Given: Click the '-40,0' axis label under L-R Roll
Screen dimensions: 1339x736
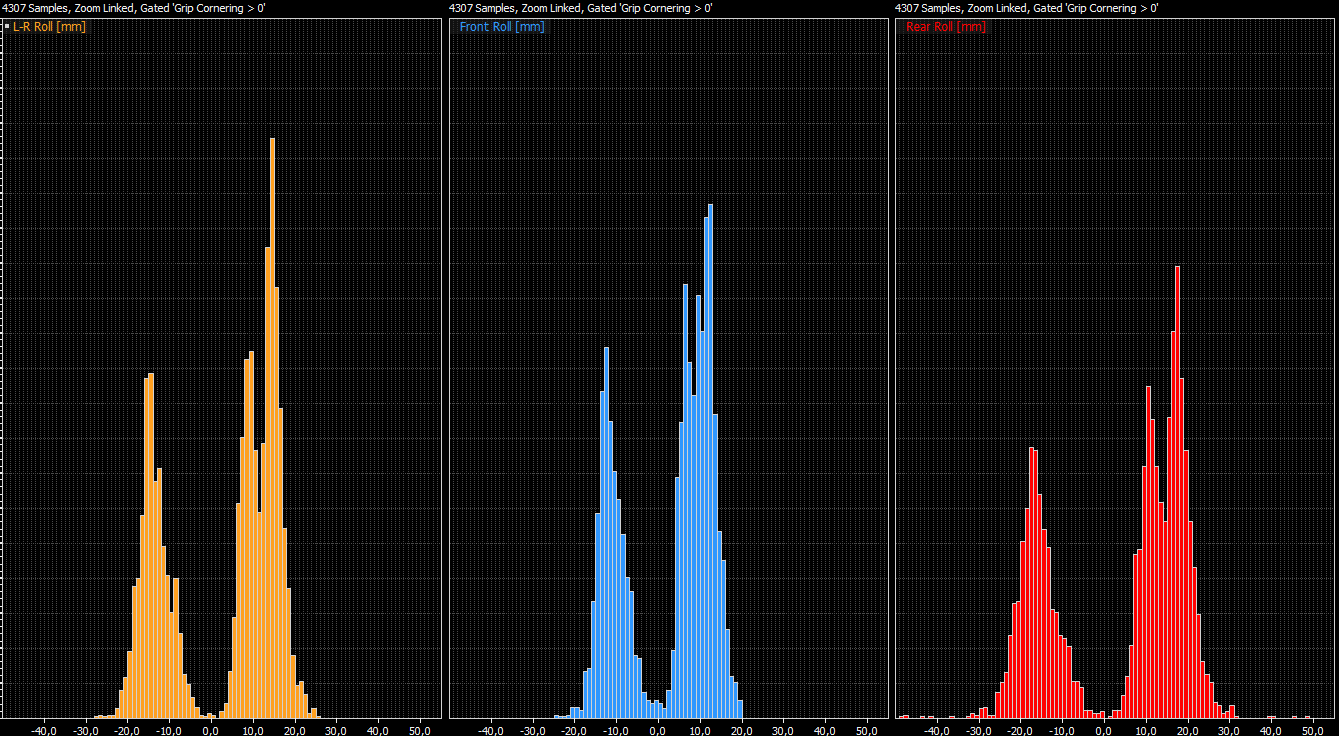Looking at the screenshot, I should 43,730.
